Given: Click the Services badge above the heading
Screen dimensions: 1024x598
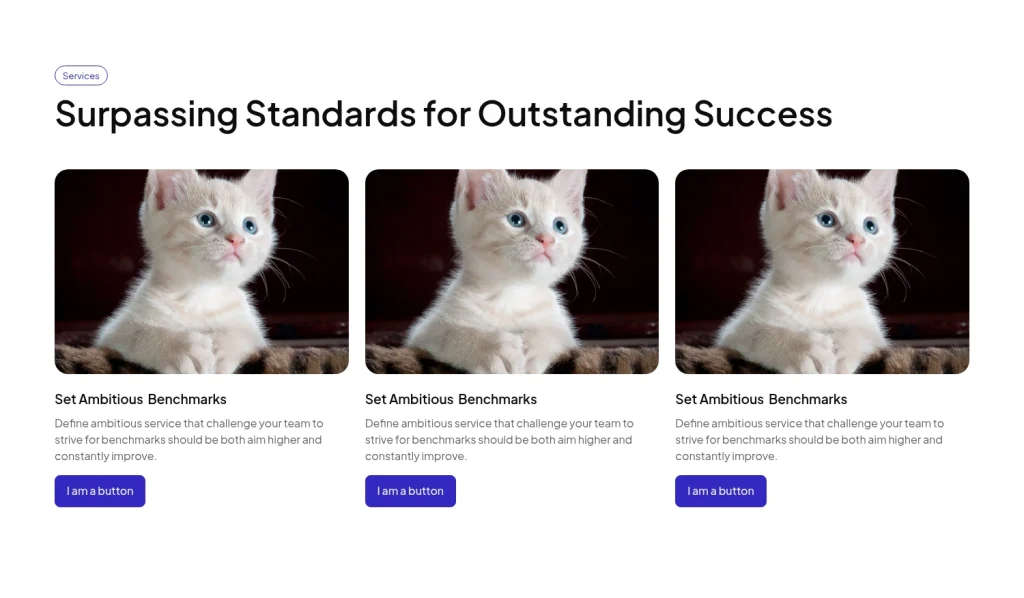Looking at the screenshot, I should click(x=81, y=76).
